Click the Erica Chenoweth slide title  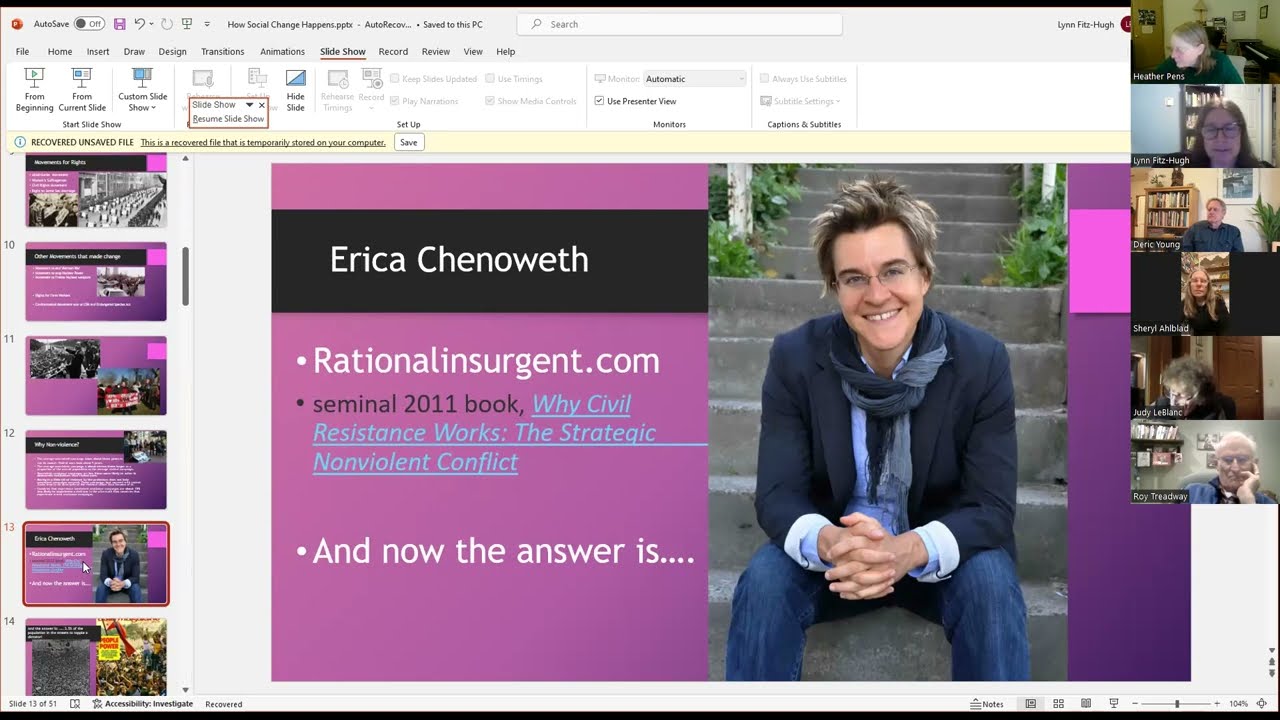459,260
